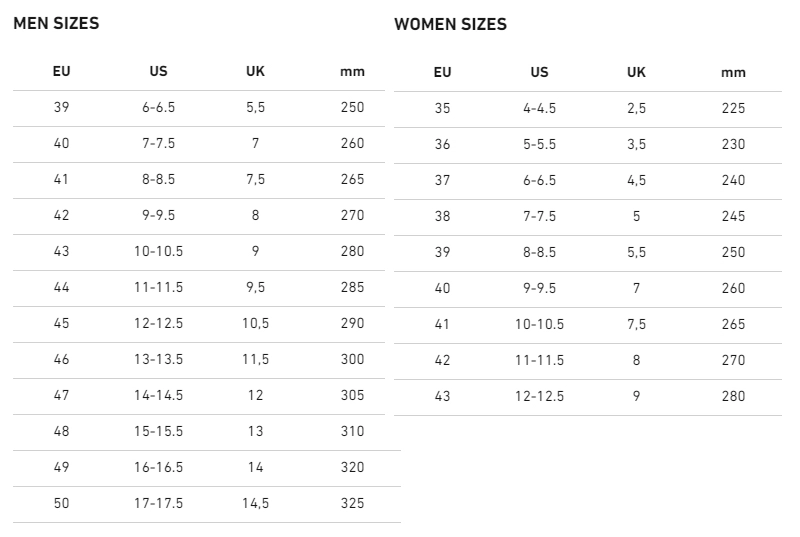The image size is (800, 537).
Task: Select the 225 mm cell in women's table
Action: (x=733, y=108)
